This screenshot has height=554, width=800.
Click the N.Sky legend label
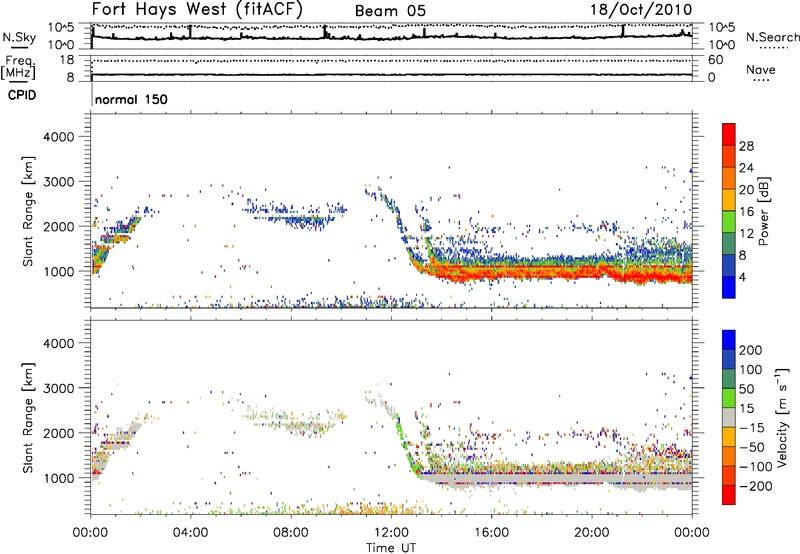point(19,37)
